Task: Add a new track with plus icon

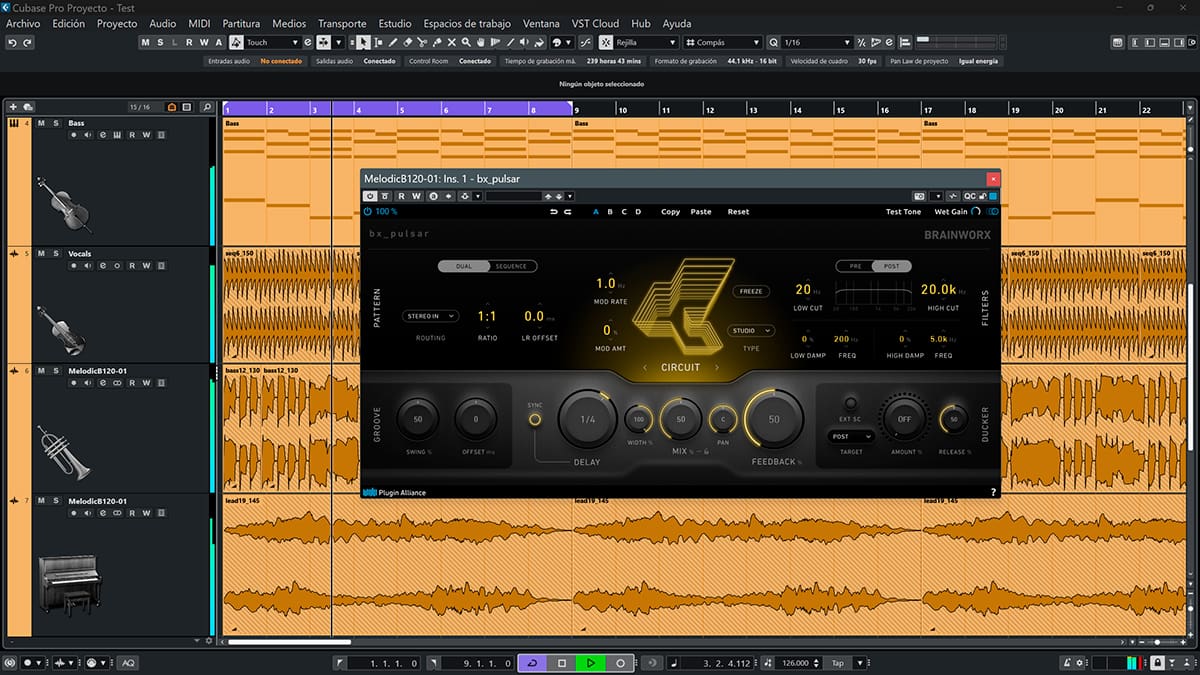Action: click(x=13, y=107)
